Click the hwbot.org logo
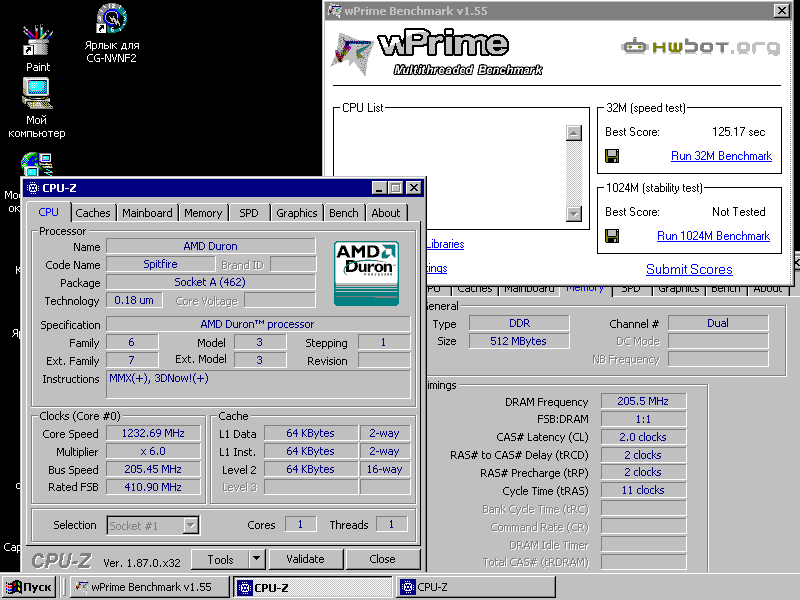 tap(701, 47)
